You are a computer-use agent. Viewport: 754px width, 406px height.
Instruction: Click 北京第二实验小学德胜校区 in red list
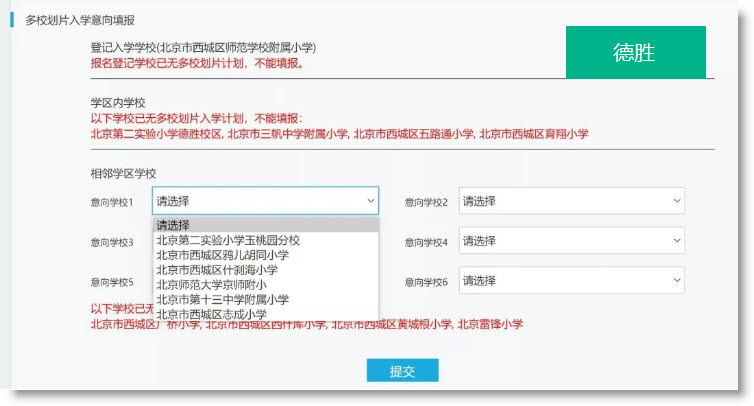coord(156,134)
